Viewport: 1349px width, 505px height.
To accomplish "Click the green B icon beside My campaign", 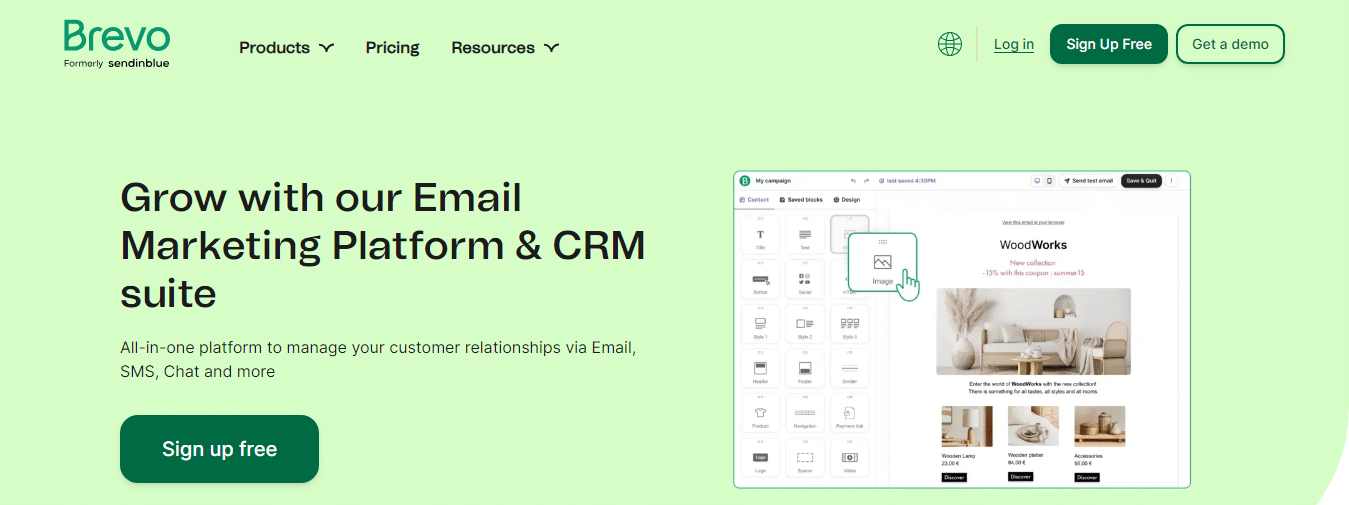I will coord(744,181).
